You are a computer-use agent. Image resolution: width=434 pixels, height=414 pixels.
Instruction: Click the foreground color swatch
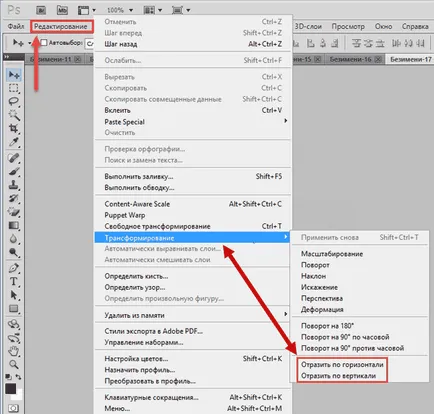[11, 389]
